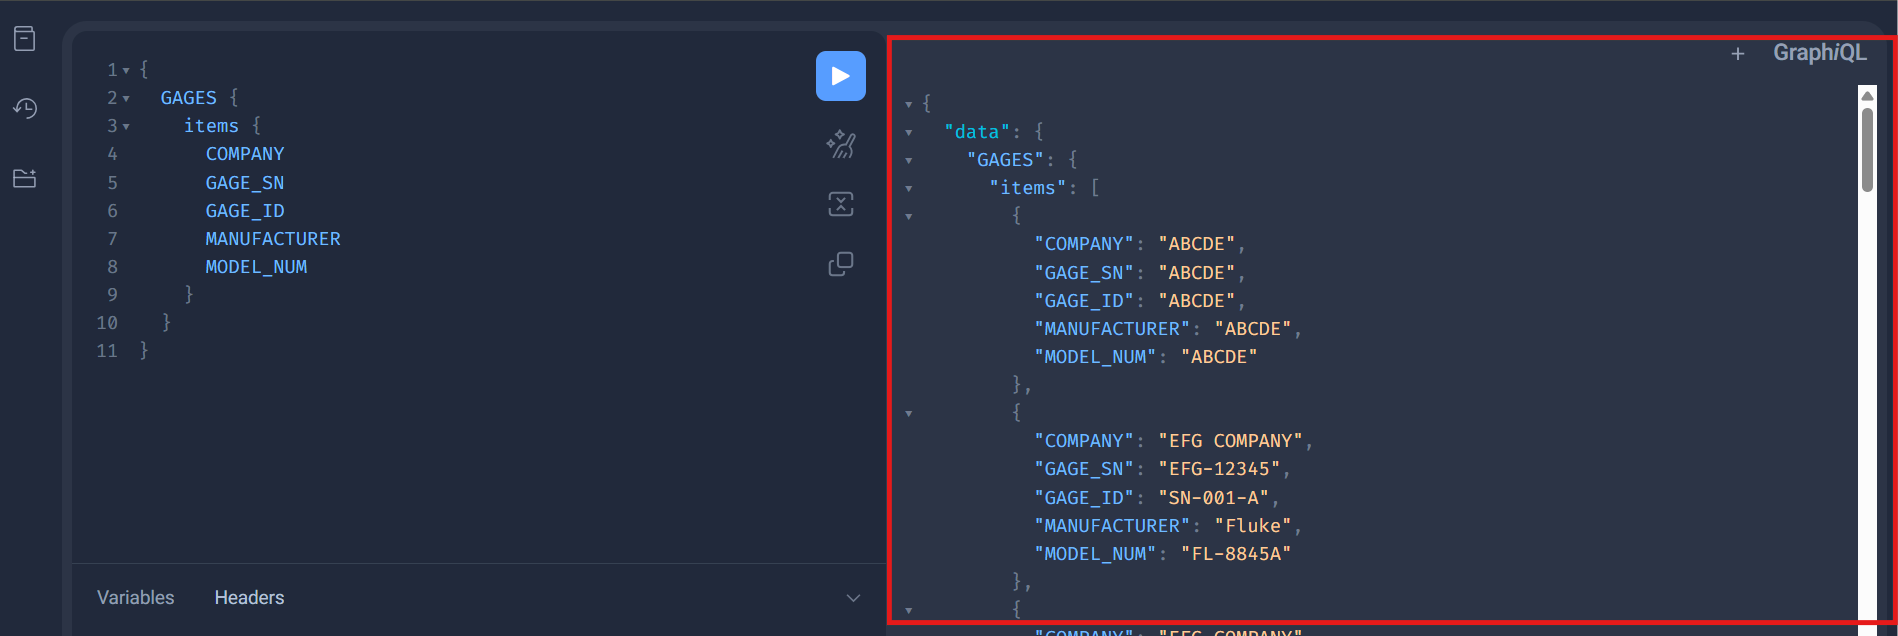Screen dimensions: 1898x636
Task: Click the "items" key in the response
Action: [x=1027, y=188]
